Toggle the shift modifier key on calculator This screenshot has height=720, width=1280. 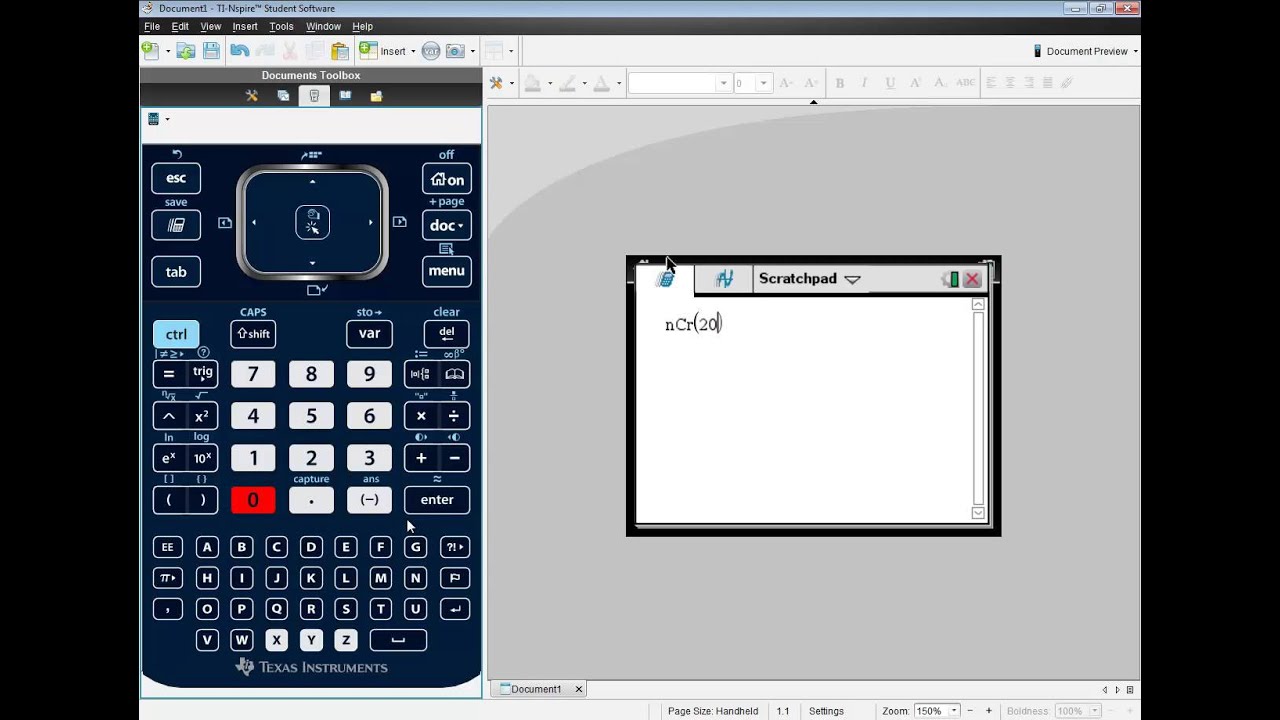pyautogui.click(x=253, y=334)
